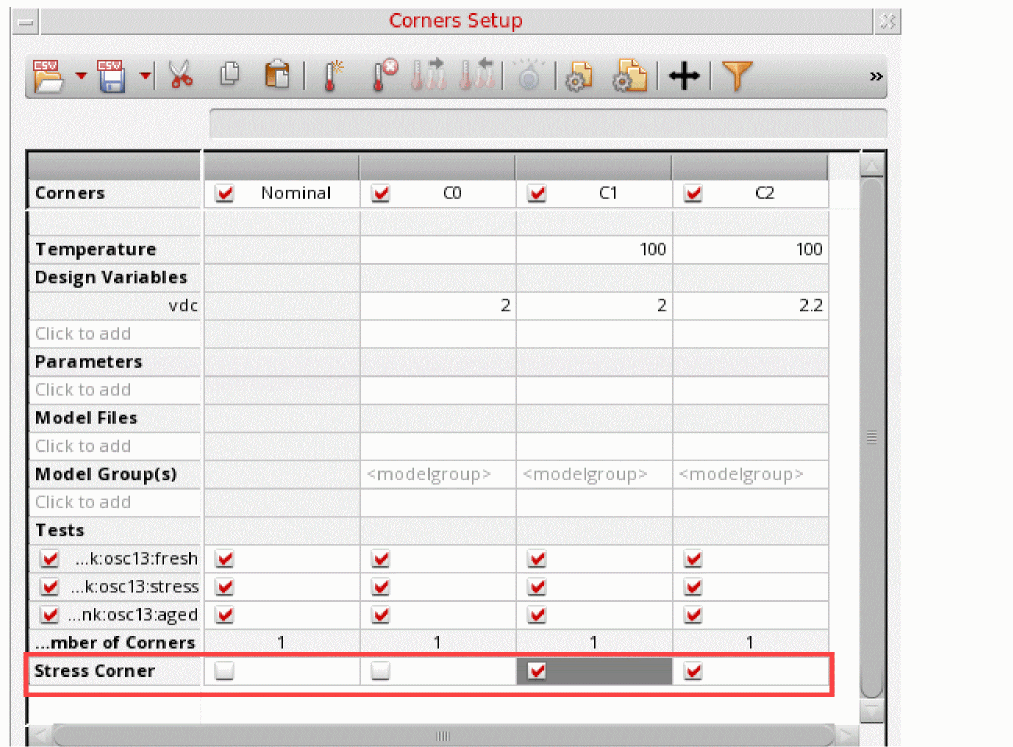Open the dropdown arrow next to Save CSV
Screen dimensions: 1013x747
tap(145, 76)
